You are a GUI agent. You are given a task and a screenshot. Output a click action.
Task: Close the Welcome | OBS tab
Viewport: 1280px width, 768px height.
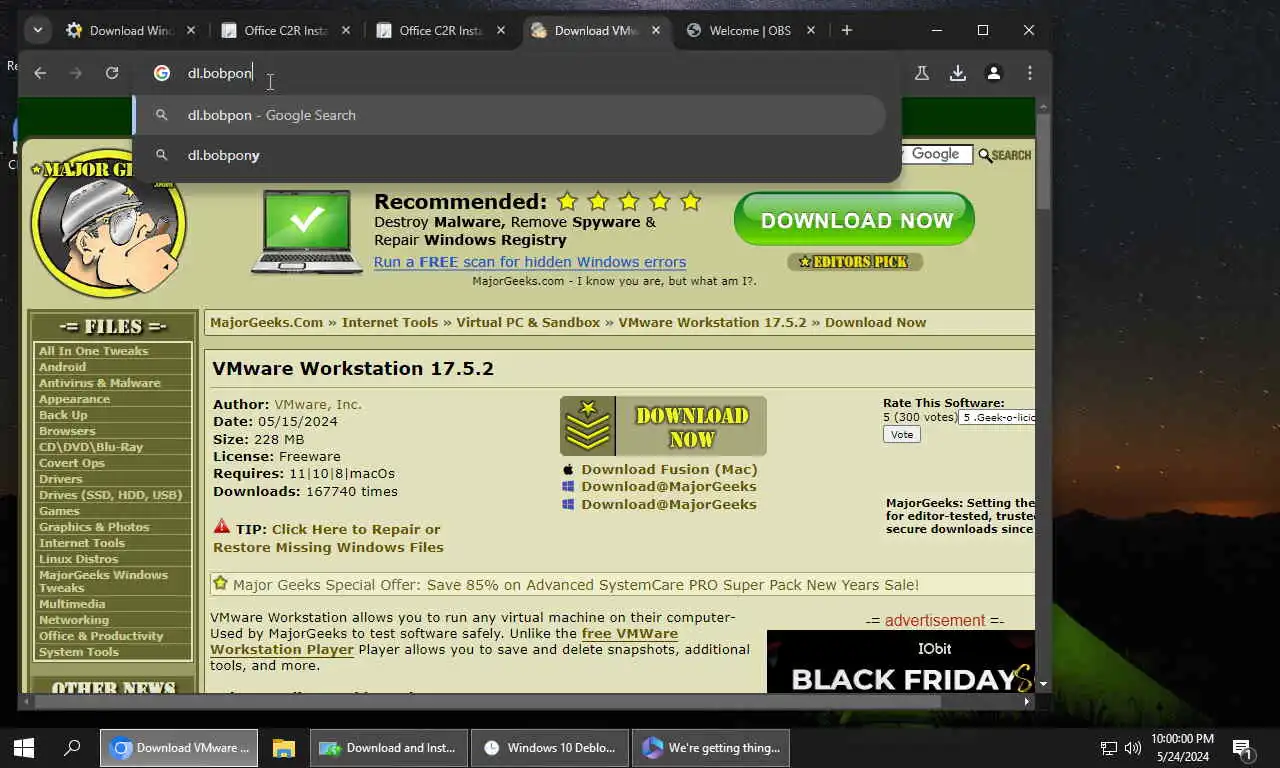pos(811,30)
